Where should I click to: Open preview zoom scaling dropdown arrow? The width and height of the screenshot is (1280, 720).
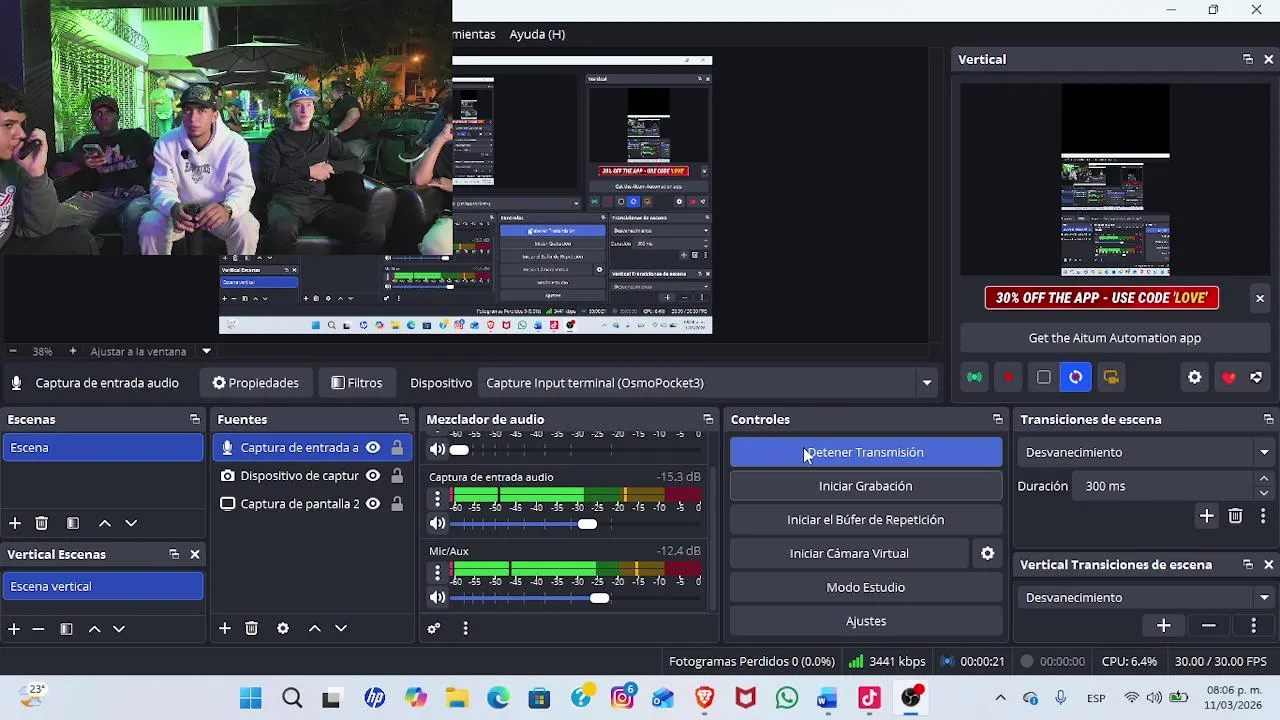[x=206, y=351]
